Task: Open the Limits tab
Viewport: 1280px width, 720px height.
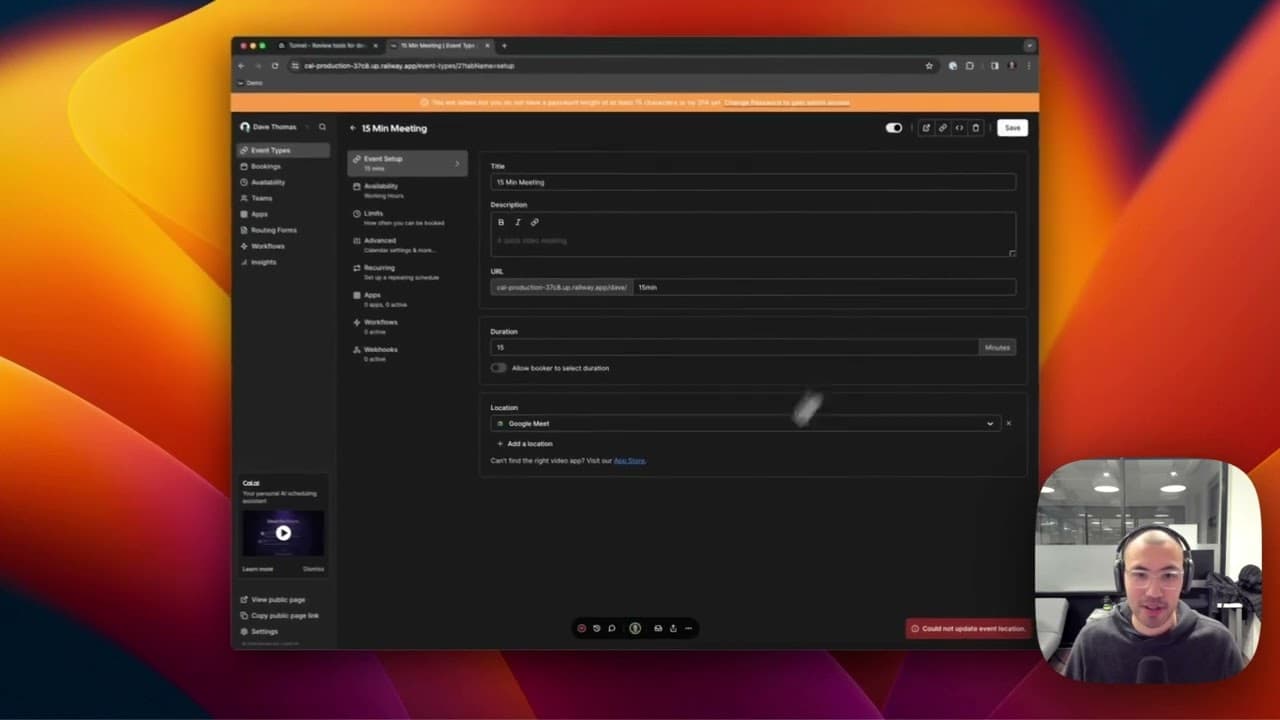Action: coord(407,217)
